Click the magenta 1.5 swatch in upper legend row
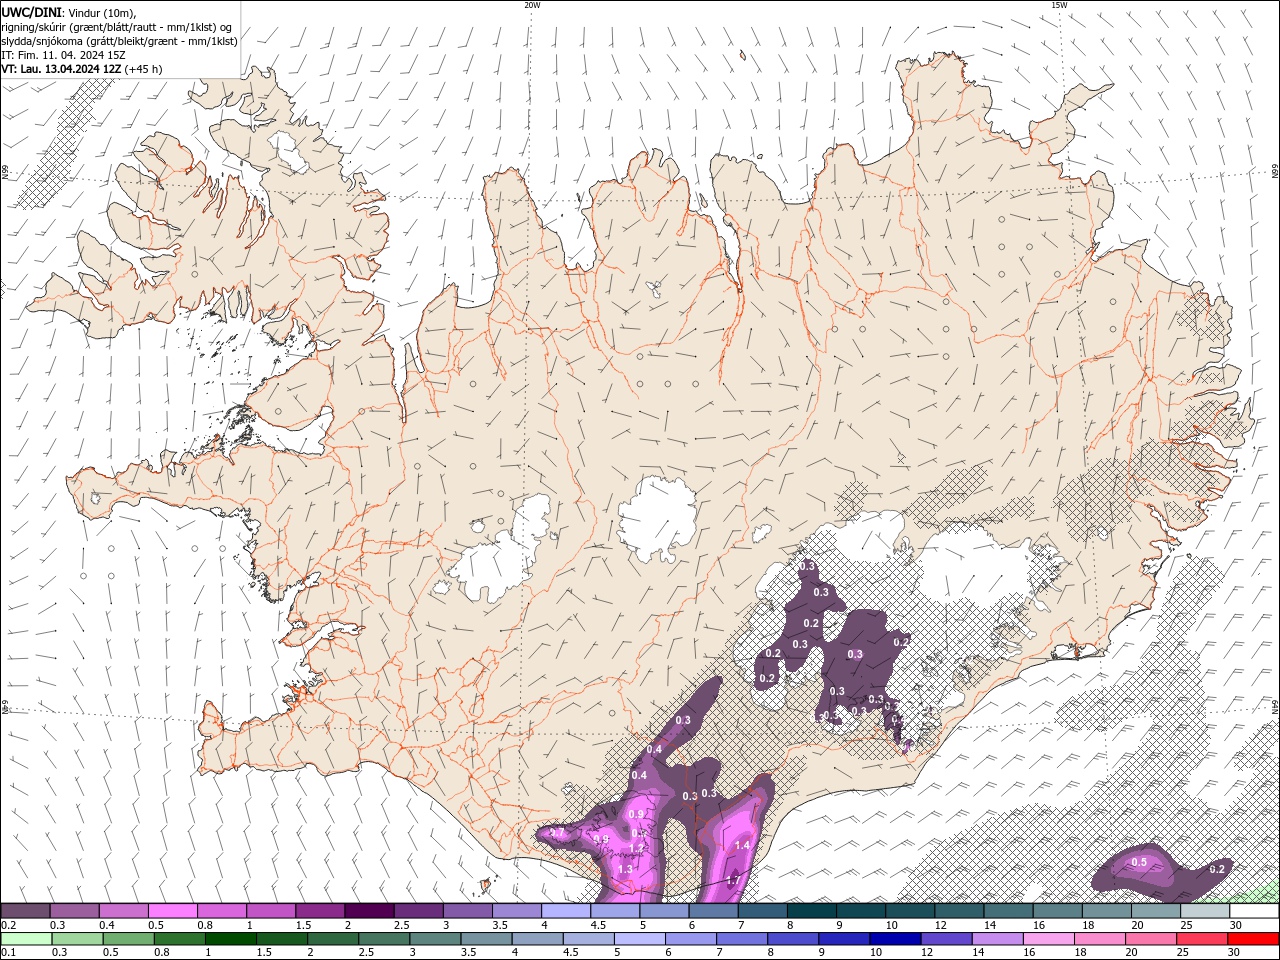Image resolution: width=1280 pixels, height=960 pixels. tap(320, 911)
